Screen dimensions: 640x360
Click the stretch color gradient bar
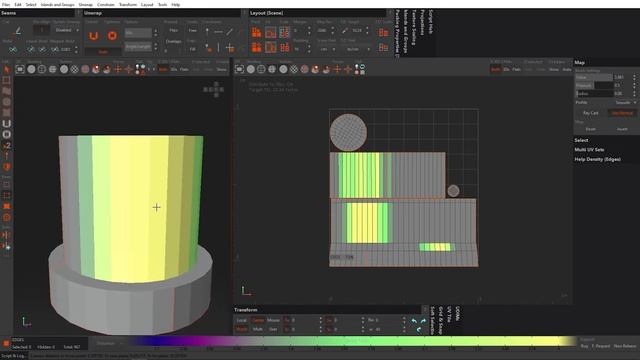[352, 340]
